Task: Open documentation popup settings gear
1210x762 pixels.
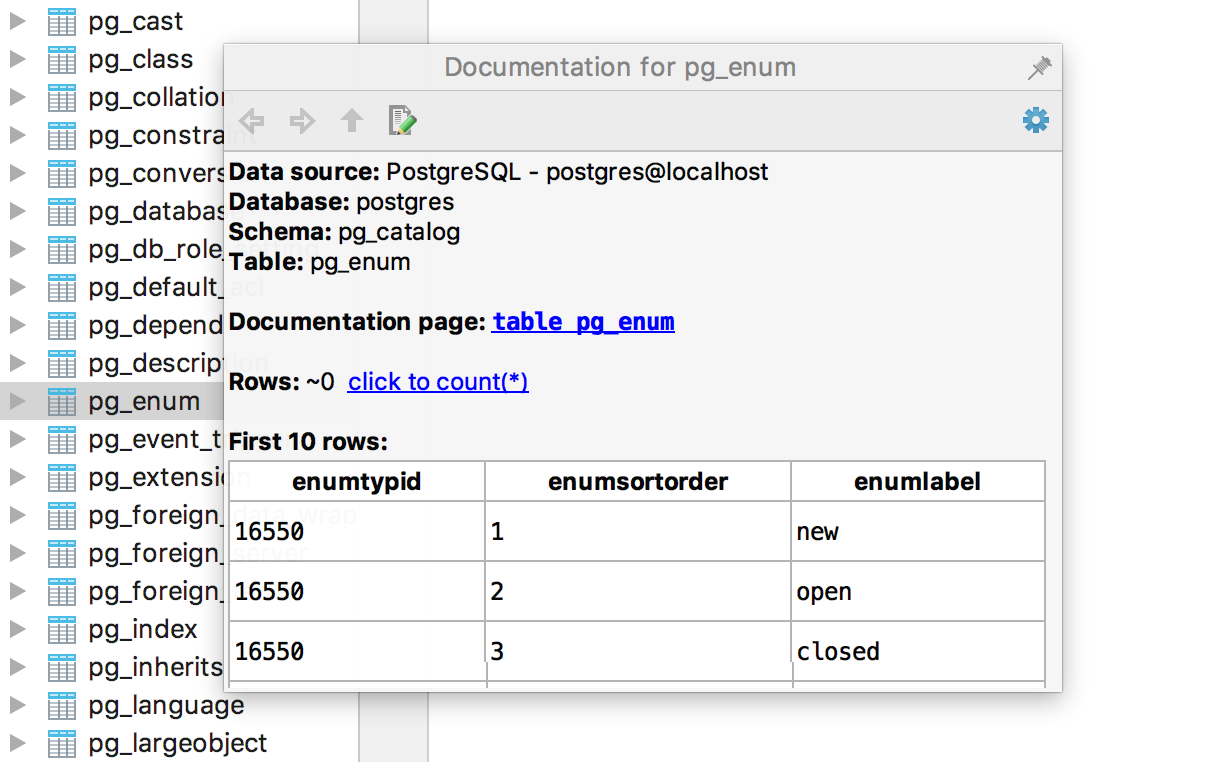Action: tap(1036, 121)
